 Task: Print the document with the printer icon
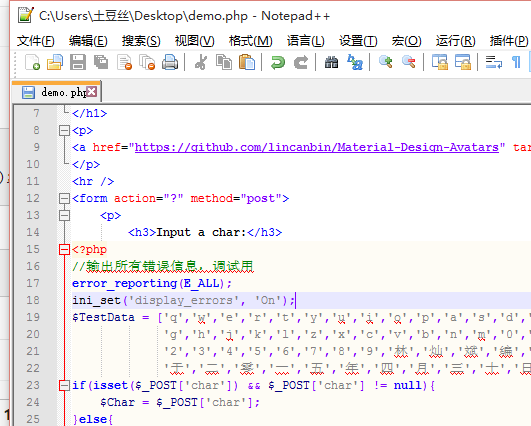point(170,62)
